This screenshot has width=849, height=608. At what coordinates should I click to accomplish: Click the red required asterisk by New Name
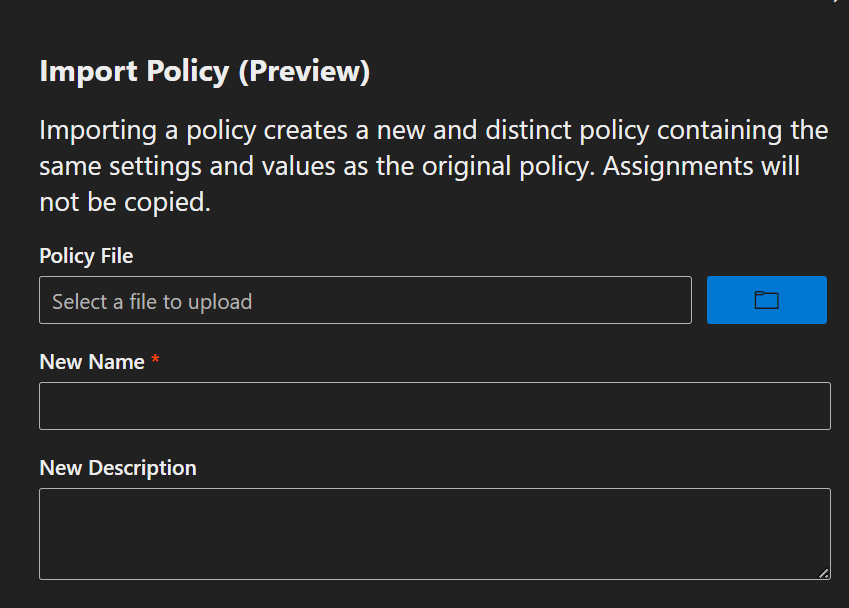pyautogui.click(x=155, y=362)
